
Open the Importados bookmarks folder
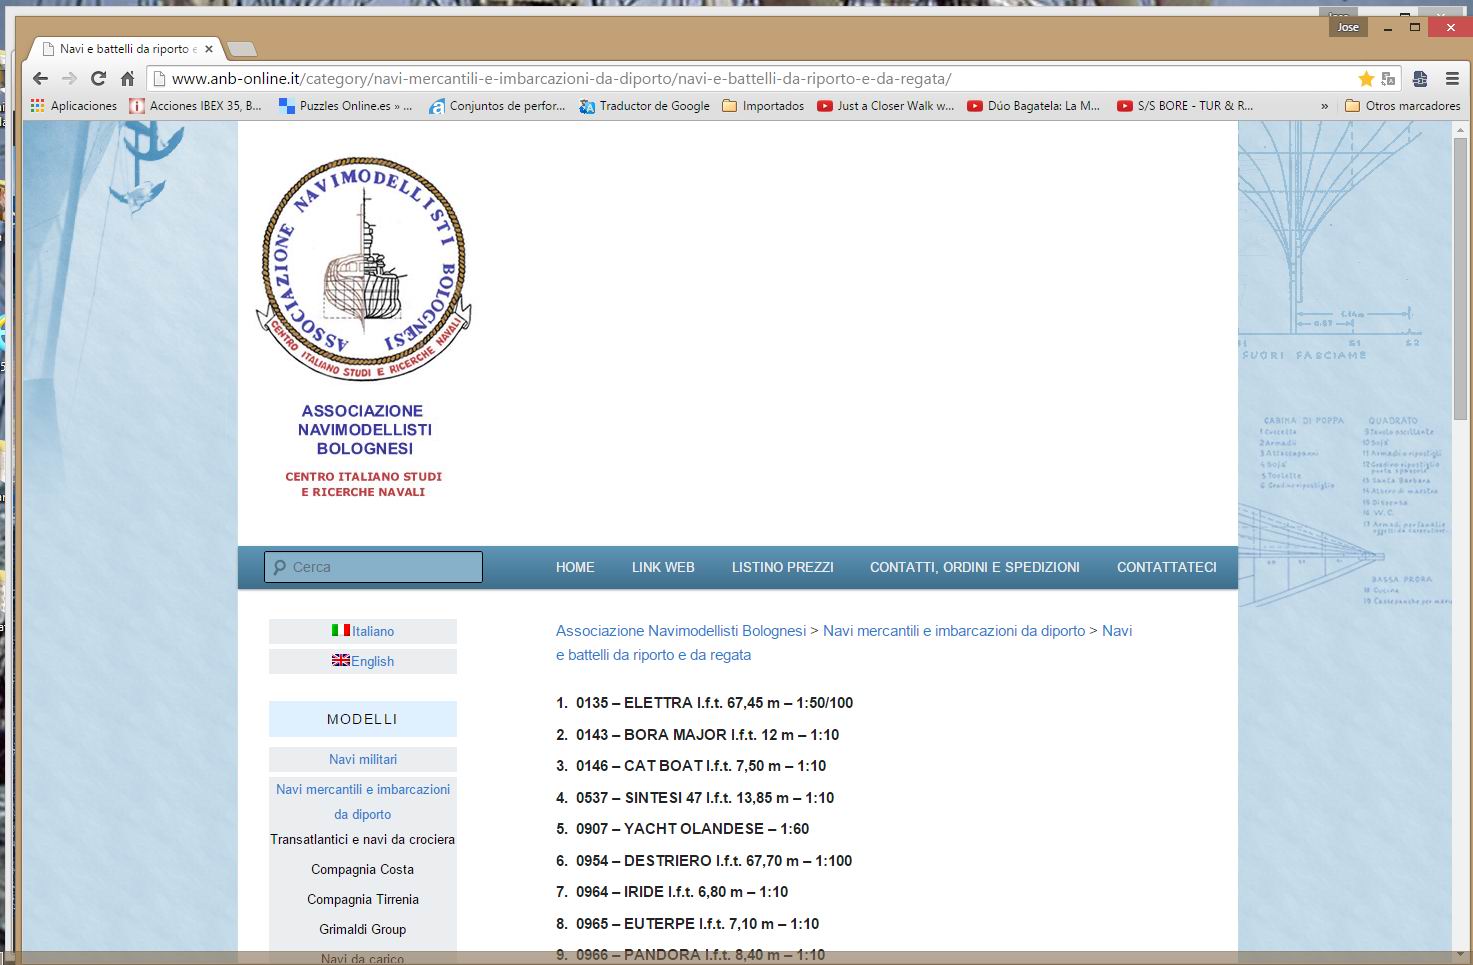point(763,105)
